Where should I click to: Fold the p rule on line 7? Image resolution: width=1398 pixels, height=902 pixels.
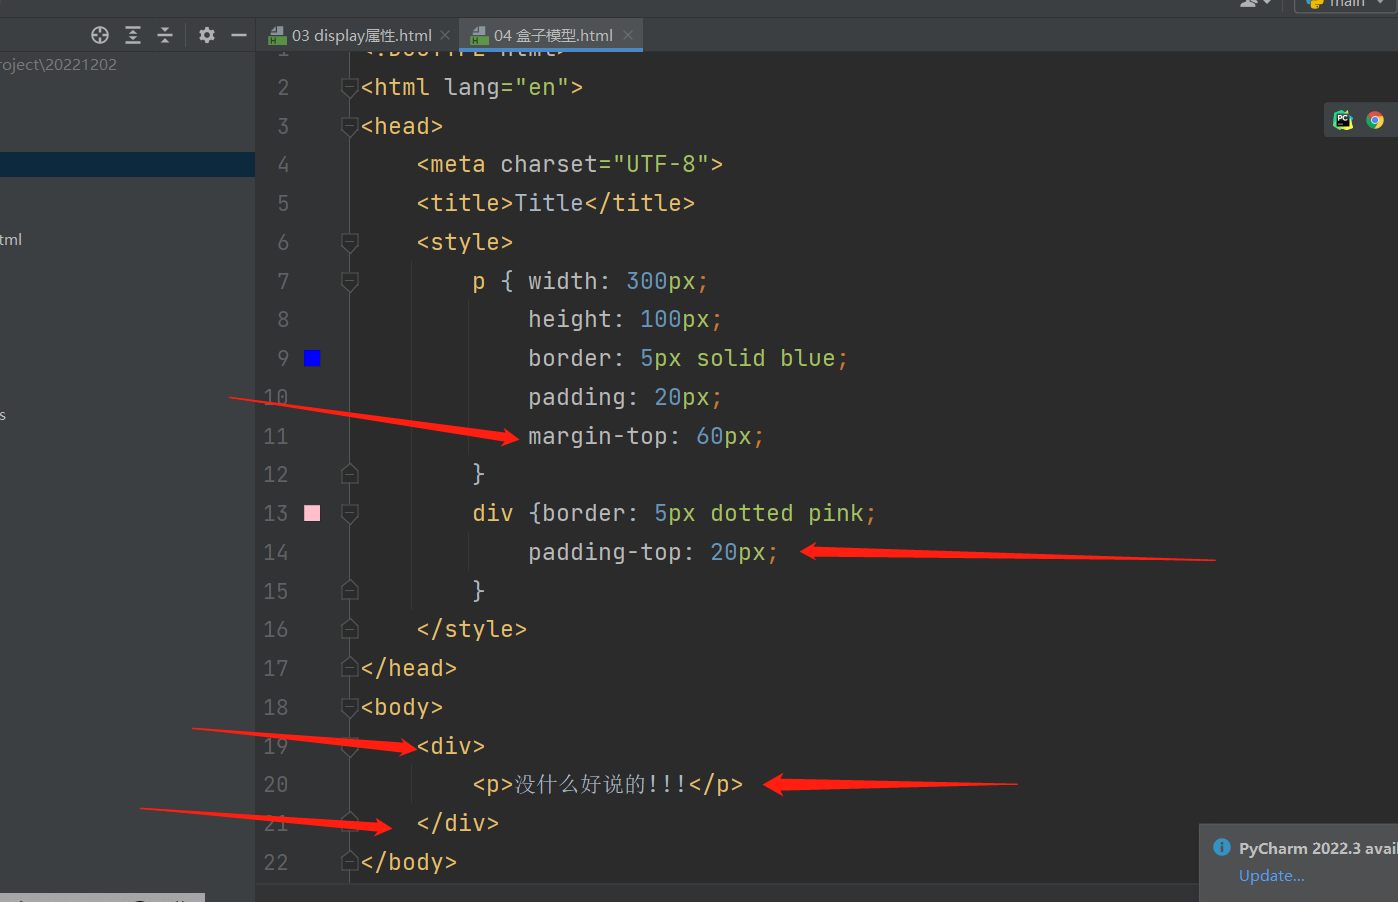coord(350,281)
